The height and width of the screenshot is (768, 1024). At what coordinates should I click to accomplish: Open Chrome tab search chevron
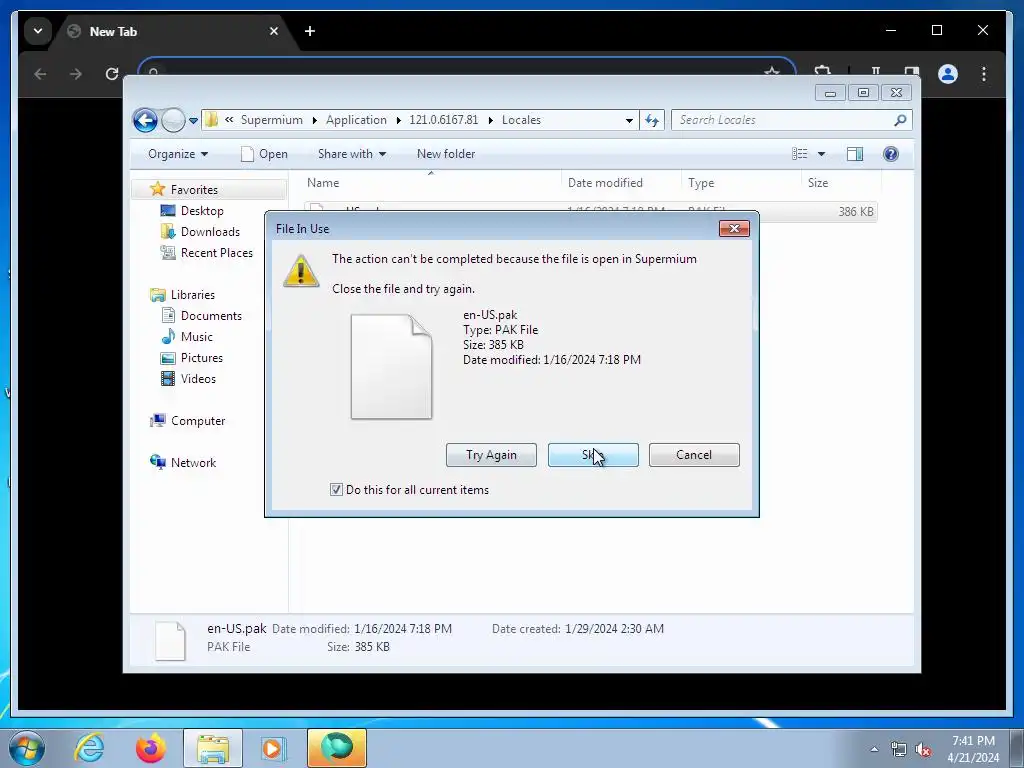pos(38,31)
